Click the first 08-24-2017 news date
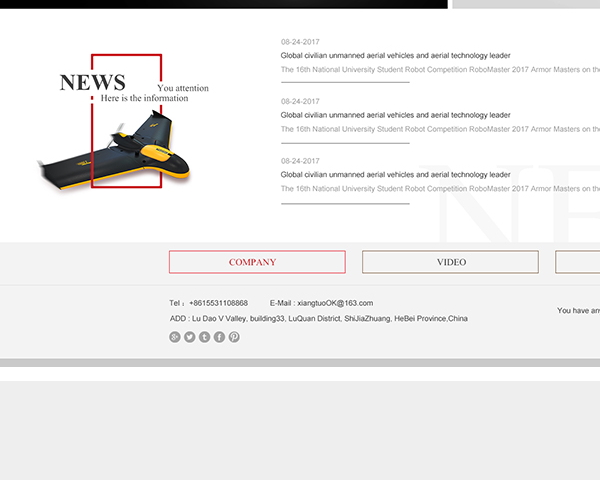 coord(300,42)
